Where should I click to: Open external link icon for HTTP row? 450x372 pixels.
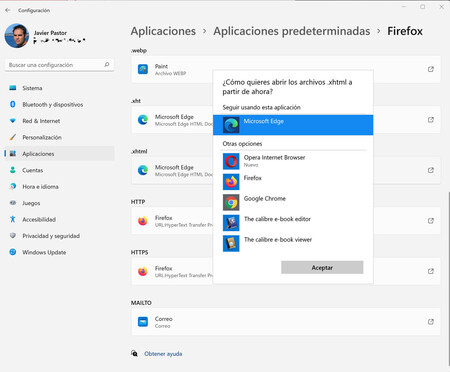click(431, 221)
